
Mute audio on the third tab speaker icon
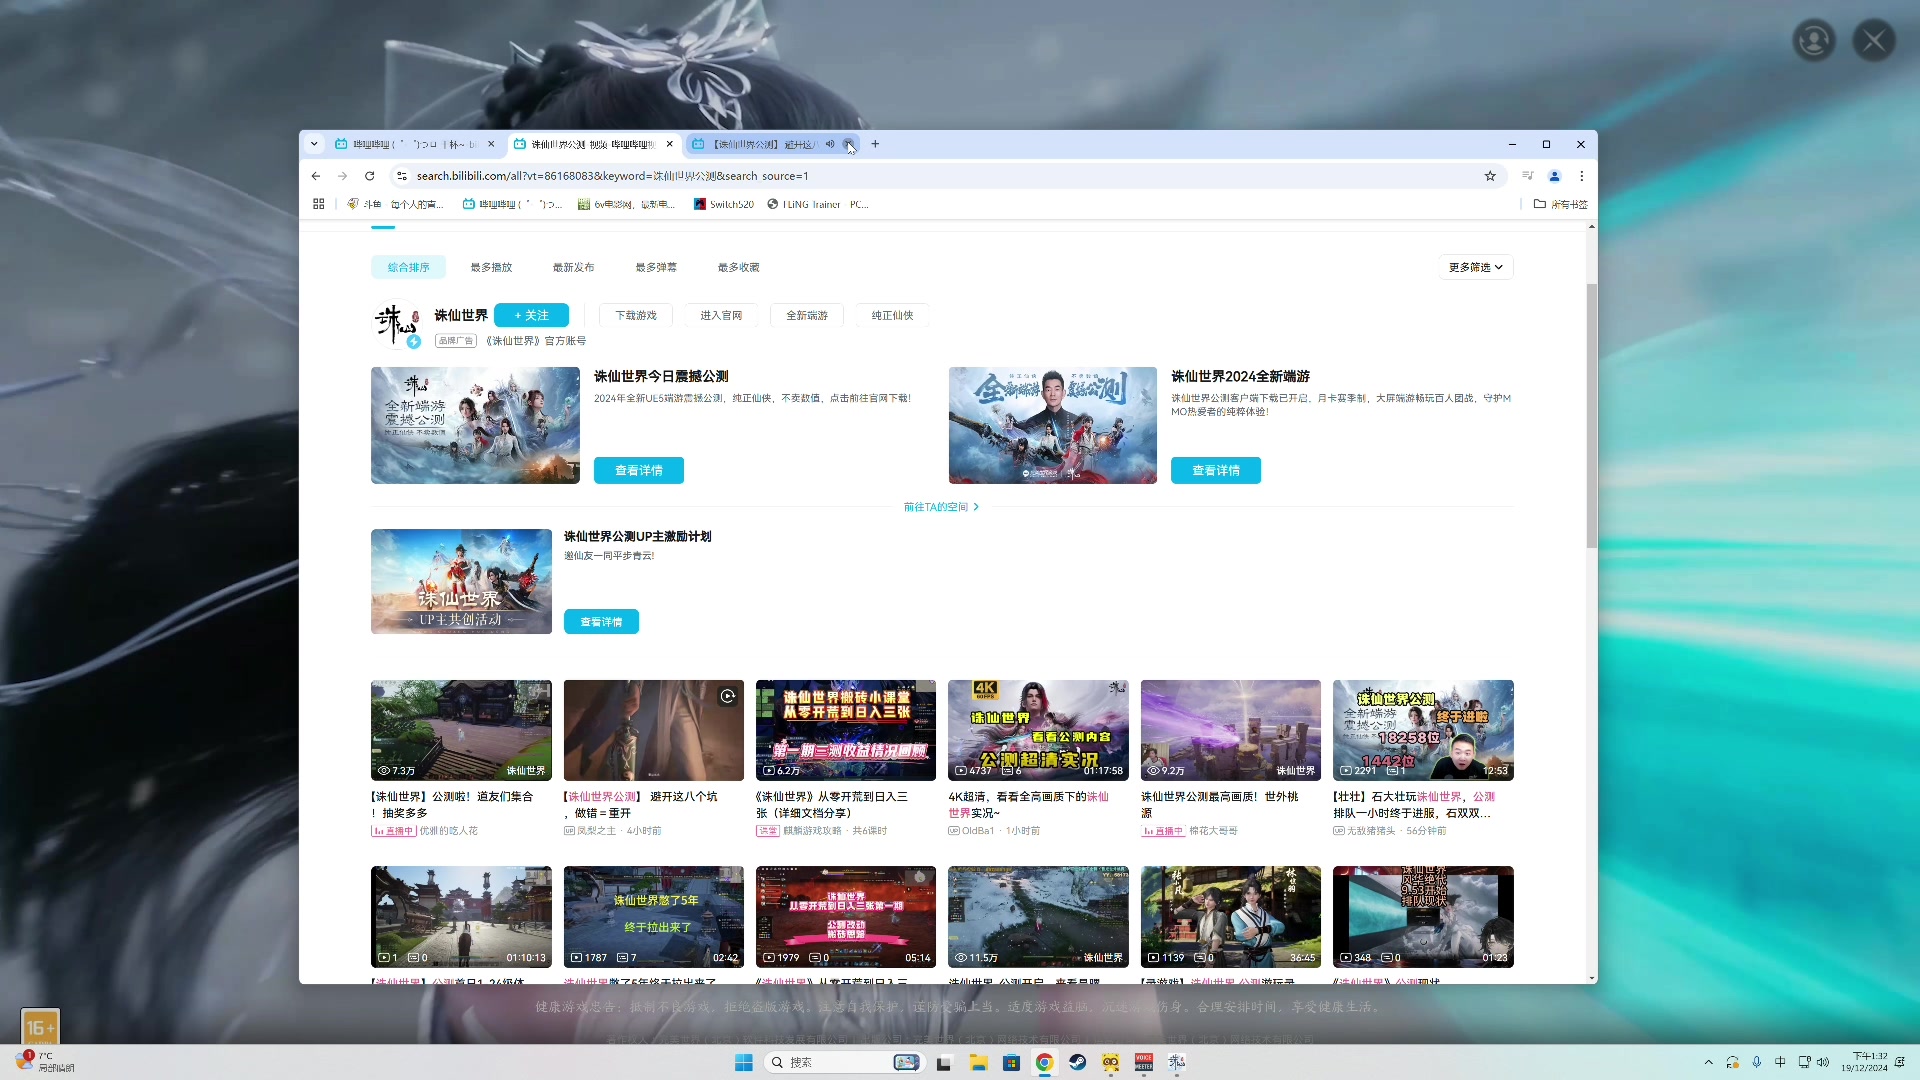click(x=830, y=144)
